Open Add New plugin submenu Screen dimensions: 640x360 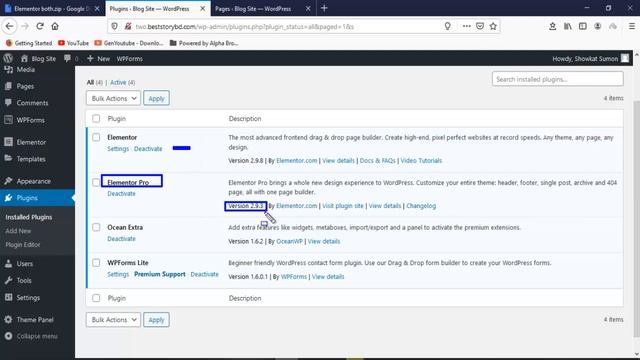click(x=18, y=231)
